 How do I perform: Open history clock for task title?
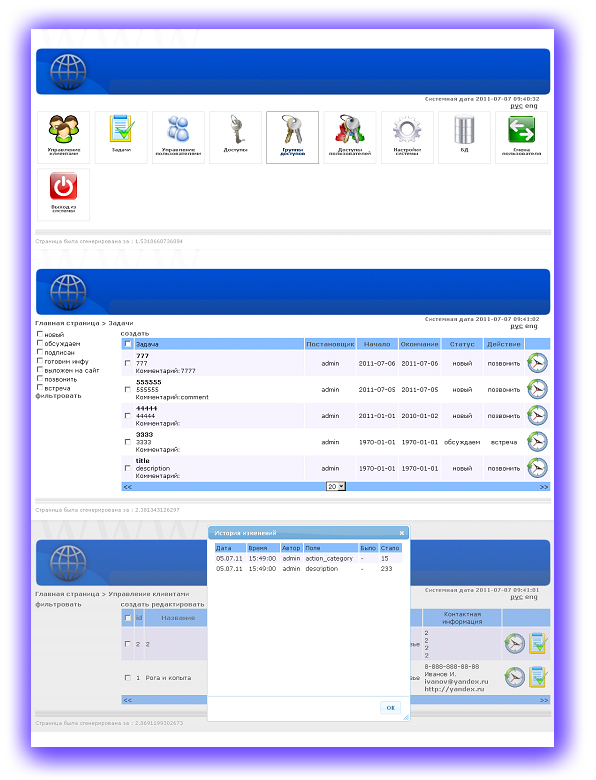pyautogui.click(x=537, y=468)
